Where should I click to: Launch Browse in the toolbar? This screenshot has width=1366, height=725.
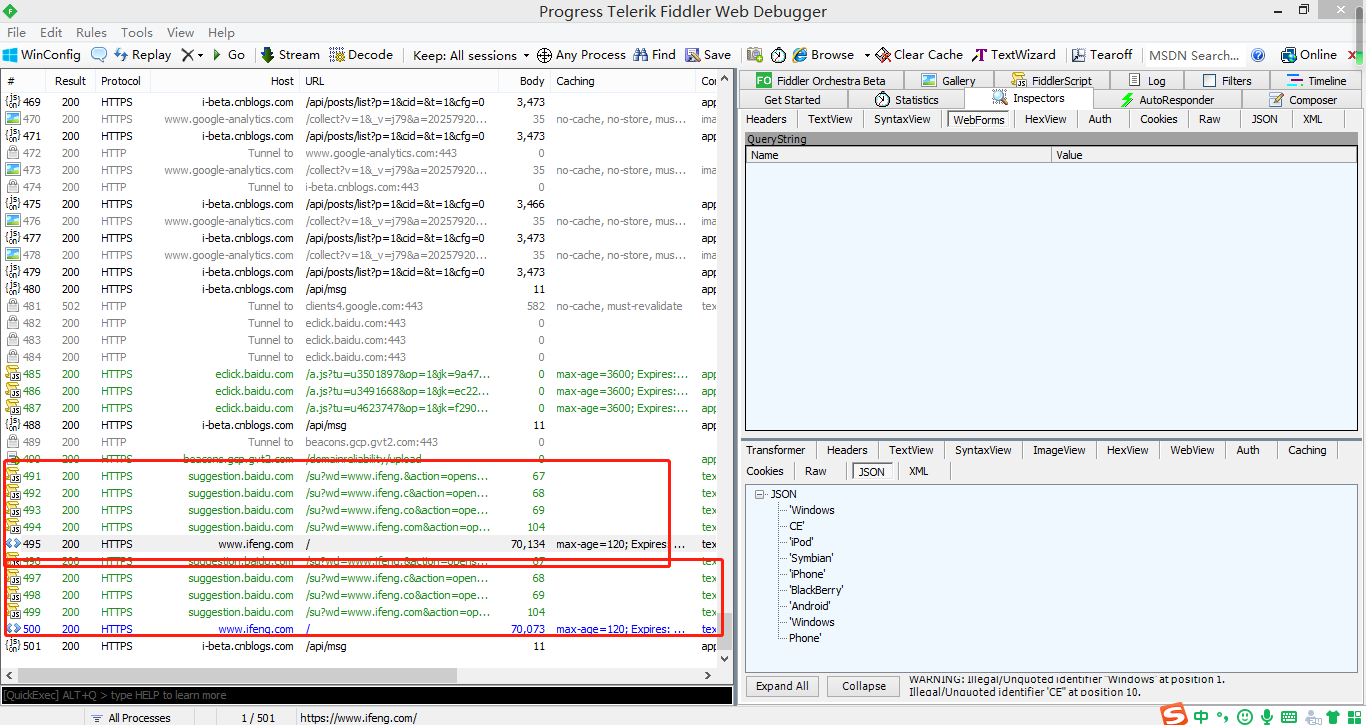tap(824, 55)
